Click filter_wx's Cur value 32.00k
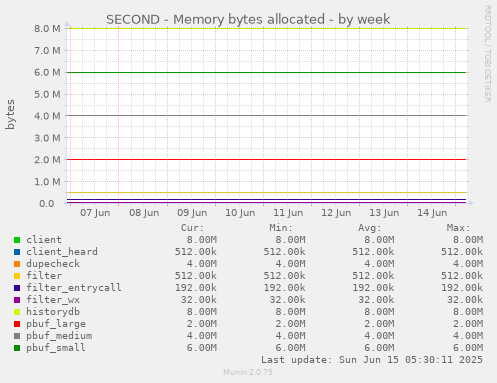Viewport: 497px width, 383px height. [x=199, y=300]
